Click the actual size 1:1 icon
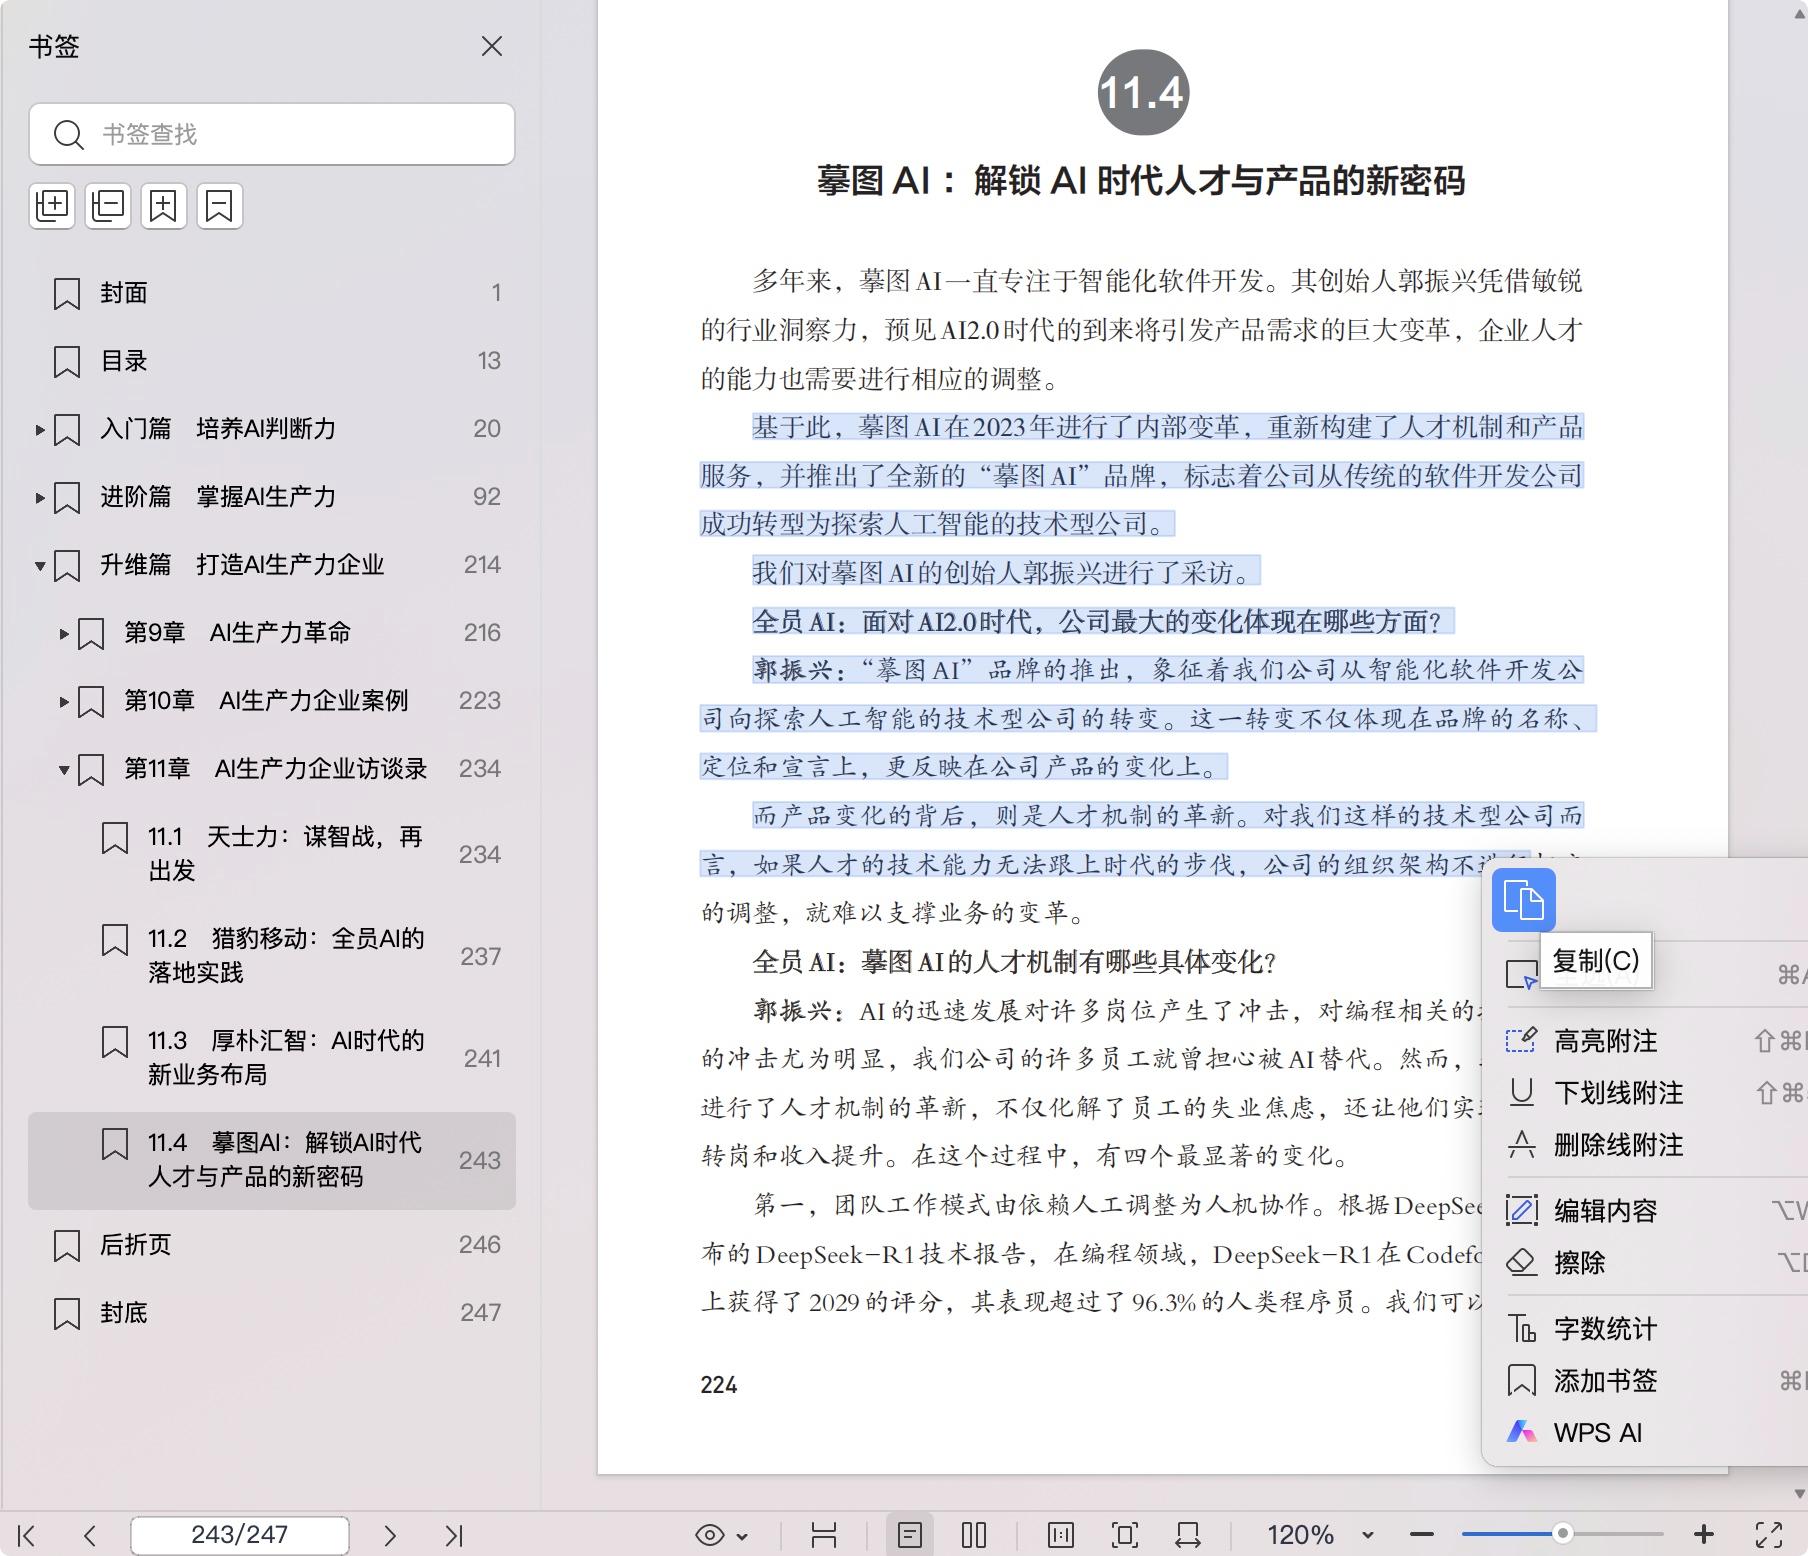1808x1556 pixels. (1061, 1535)
